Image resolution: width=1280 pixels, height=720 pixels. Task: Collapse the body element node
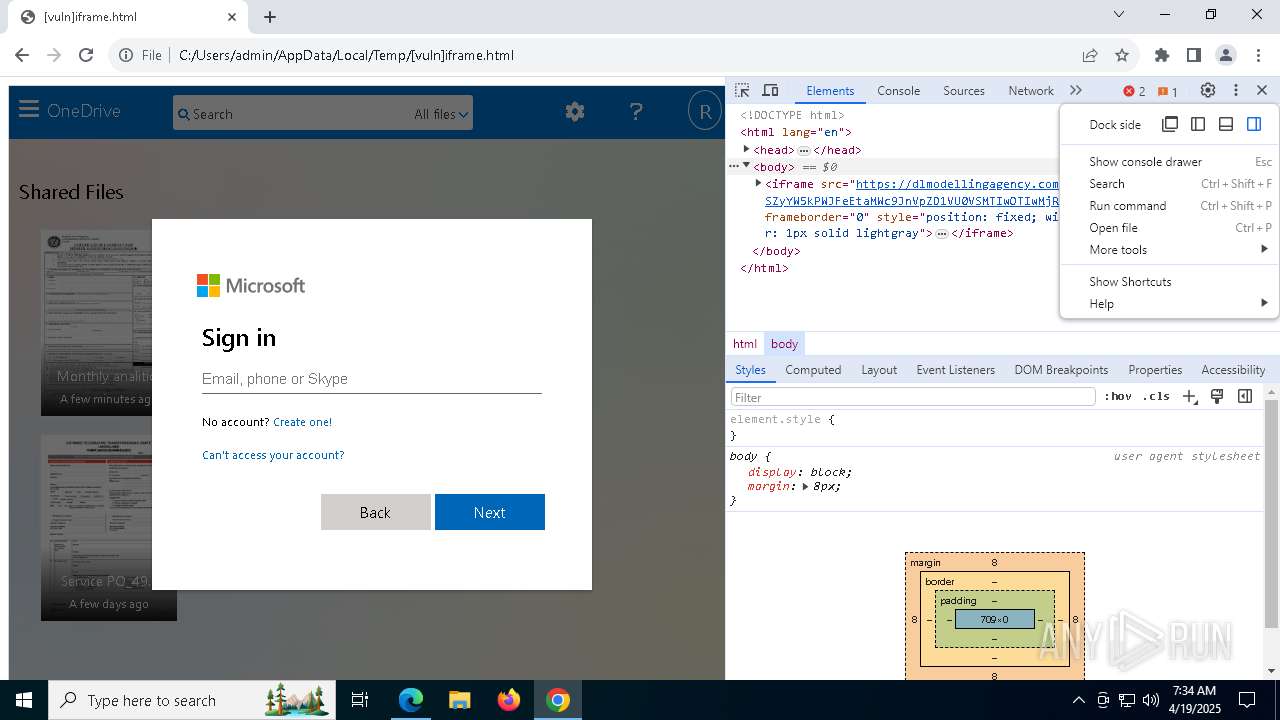[x=746, y=166]
